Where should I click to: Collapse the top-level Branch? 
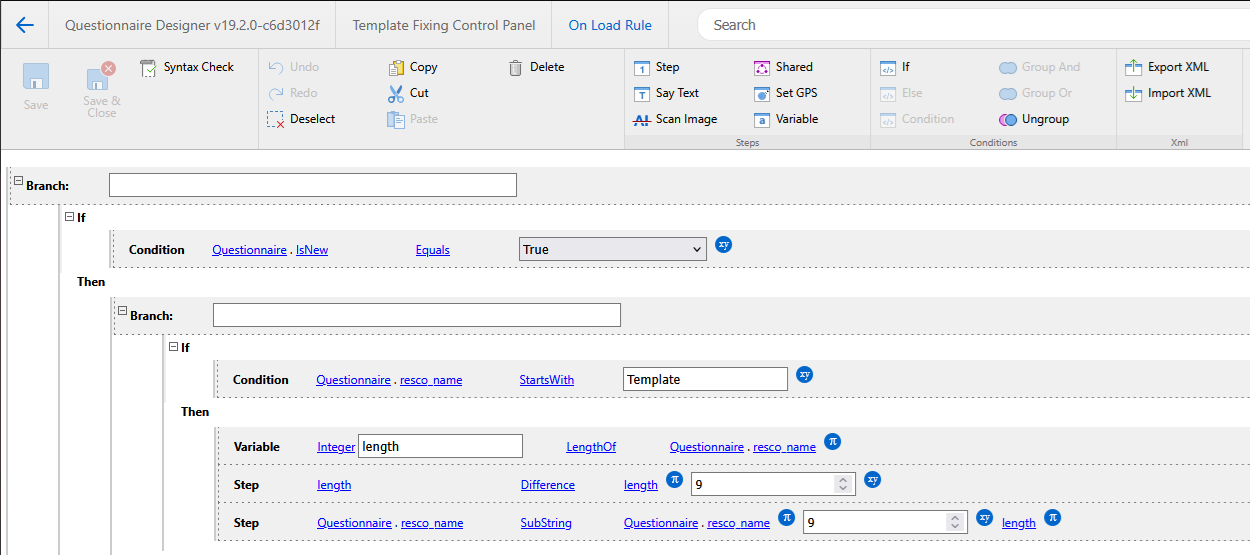click(18, 180)
